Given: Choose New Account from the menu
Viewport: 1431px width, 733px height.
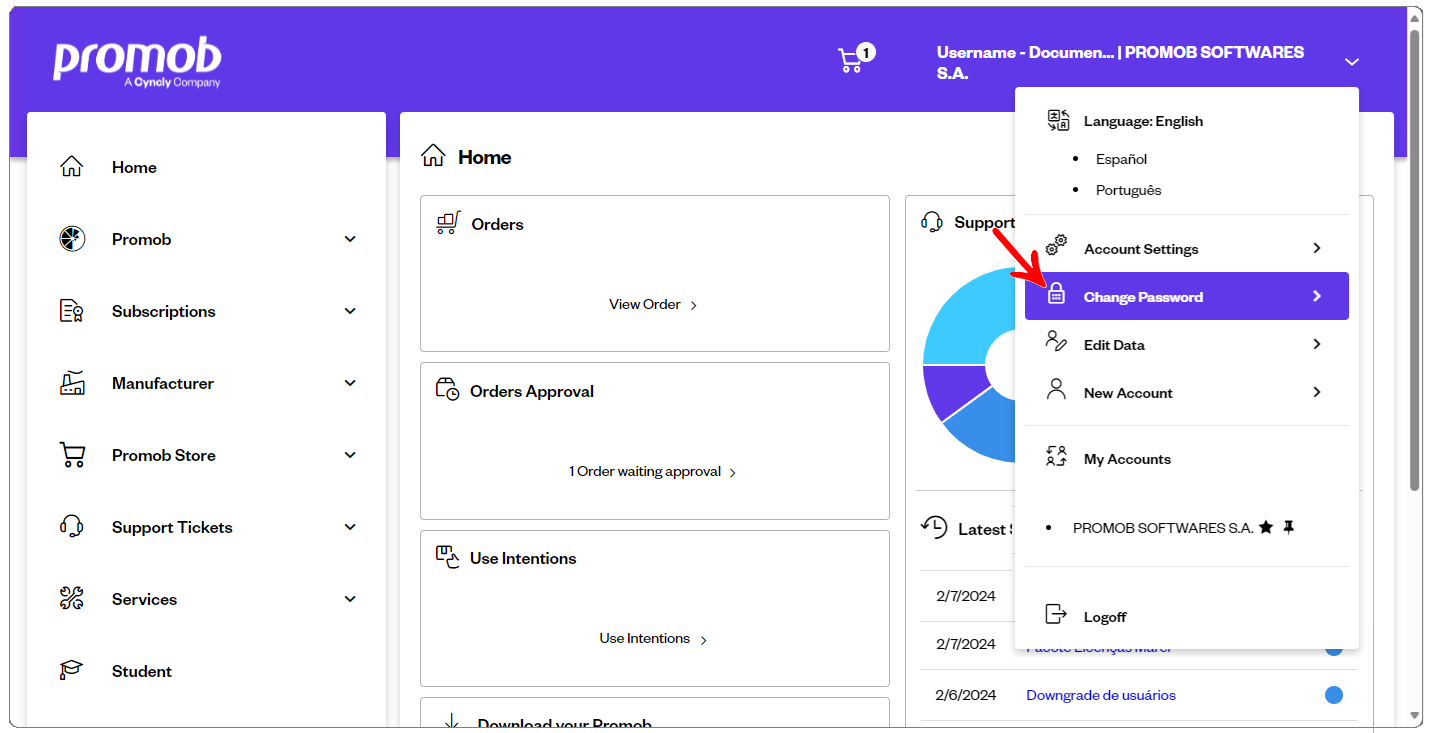Looking at the screenshot, I should (1187, 392).
